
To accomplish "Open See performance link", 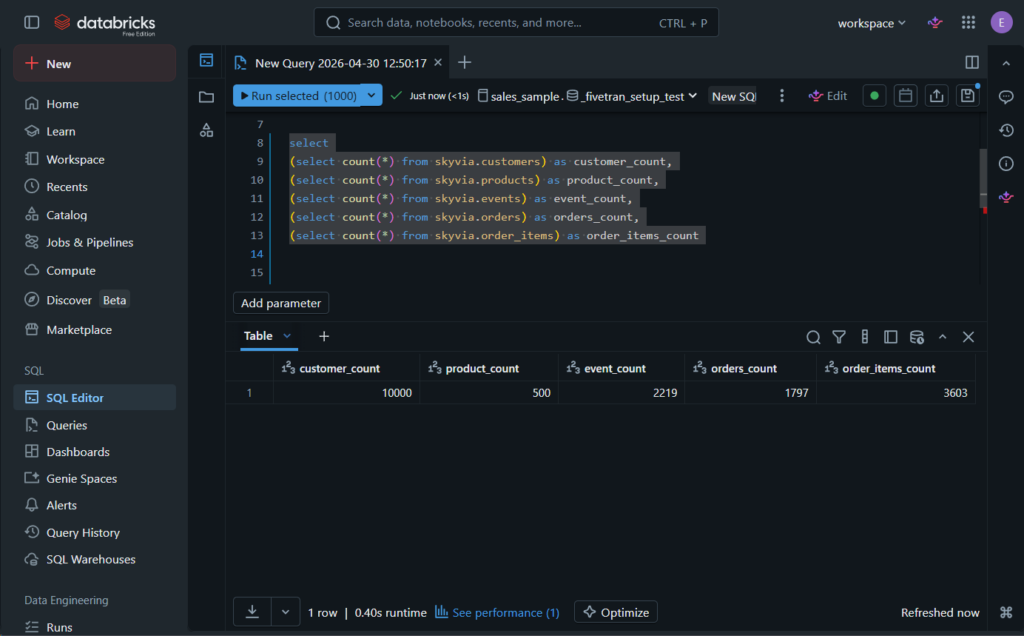I will 497,612.
